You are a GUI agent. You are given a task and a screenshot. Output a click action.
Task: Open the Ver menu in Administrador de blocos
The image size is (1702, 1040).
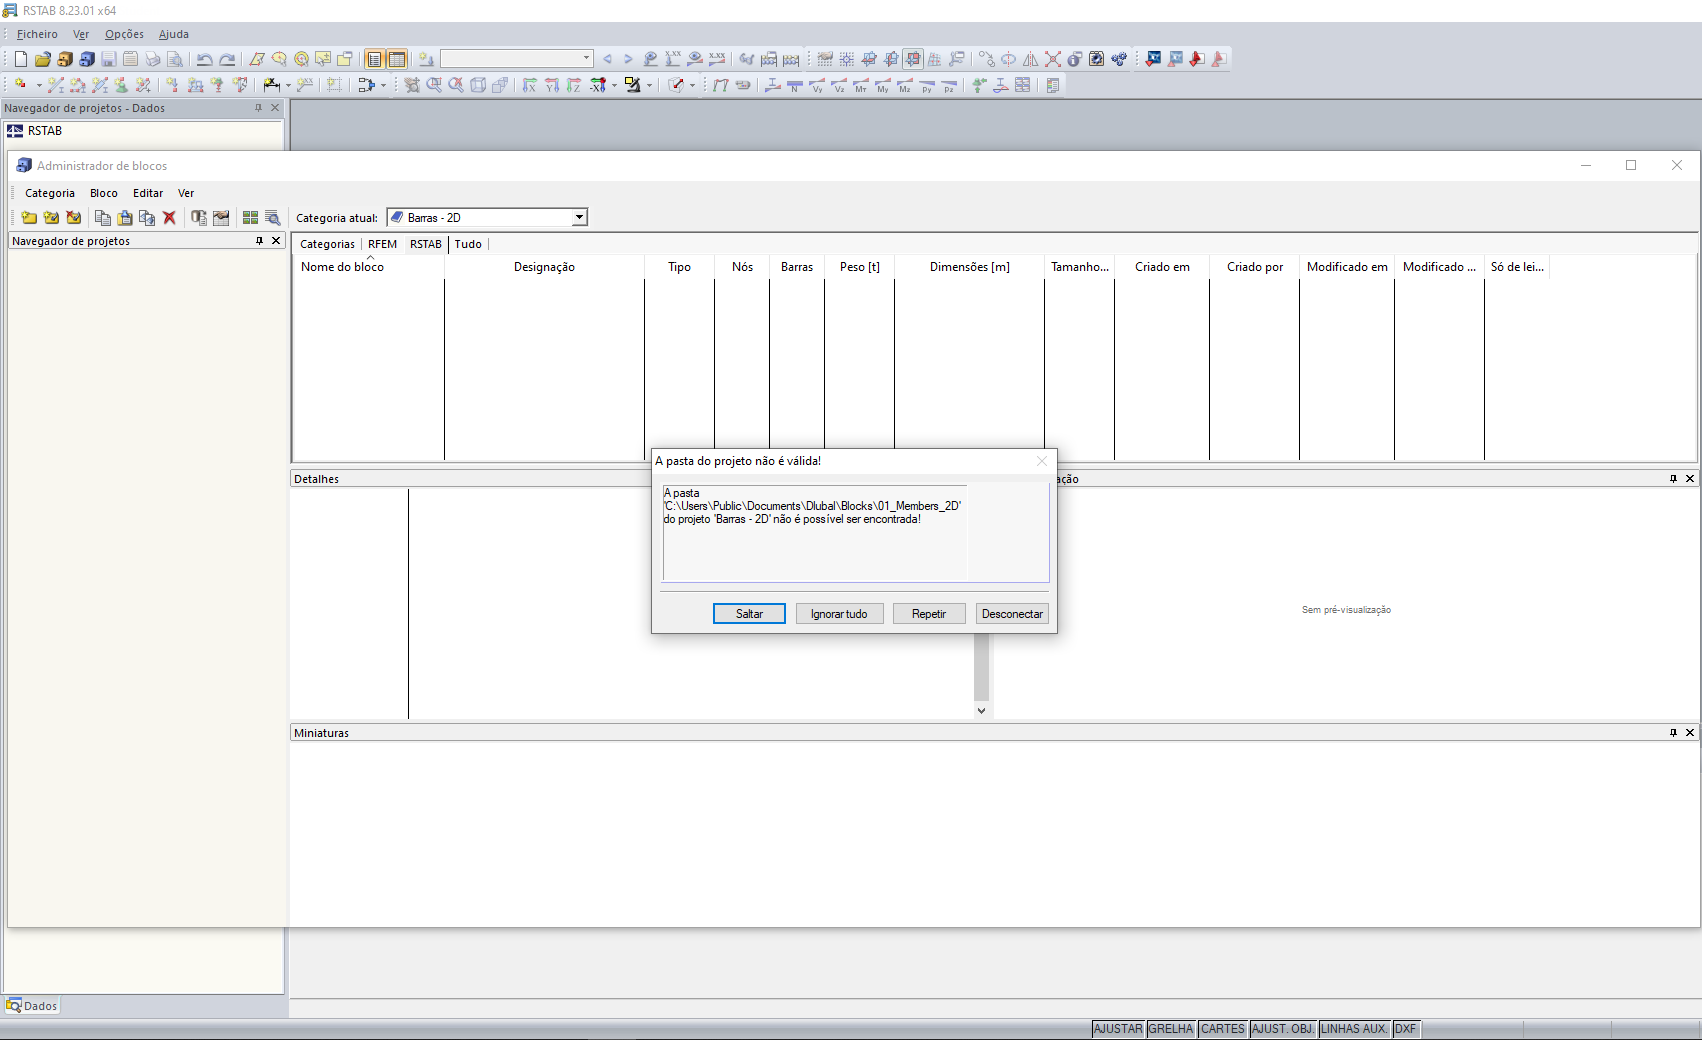186,193
